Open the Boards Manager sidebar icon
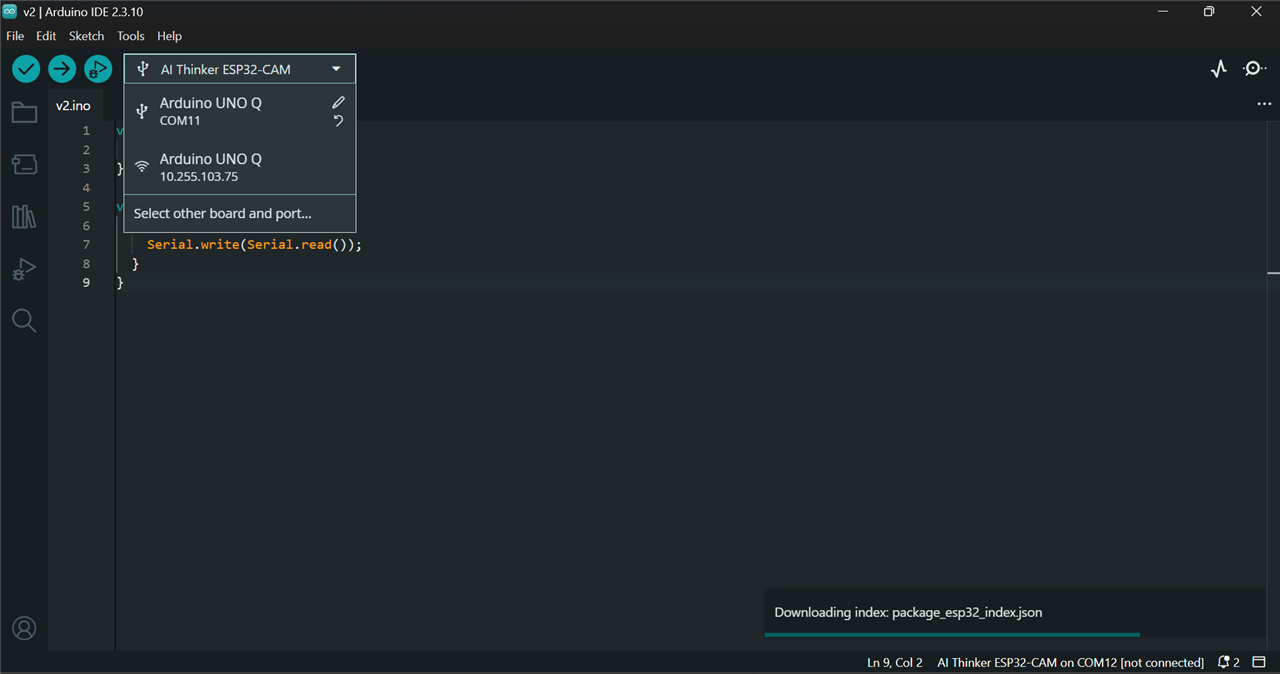 (24, 164)
